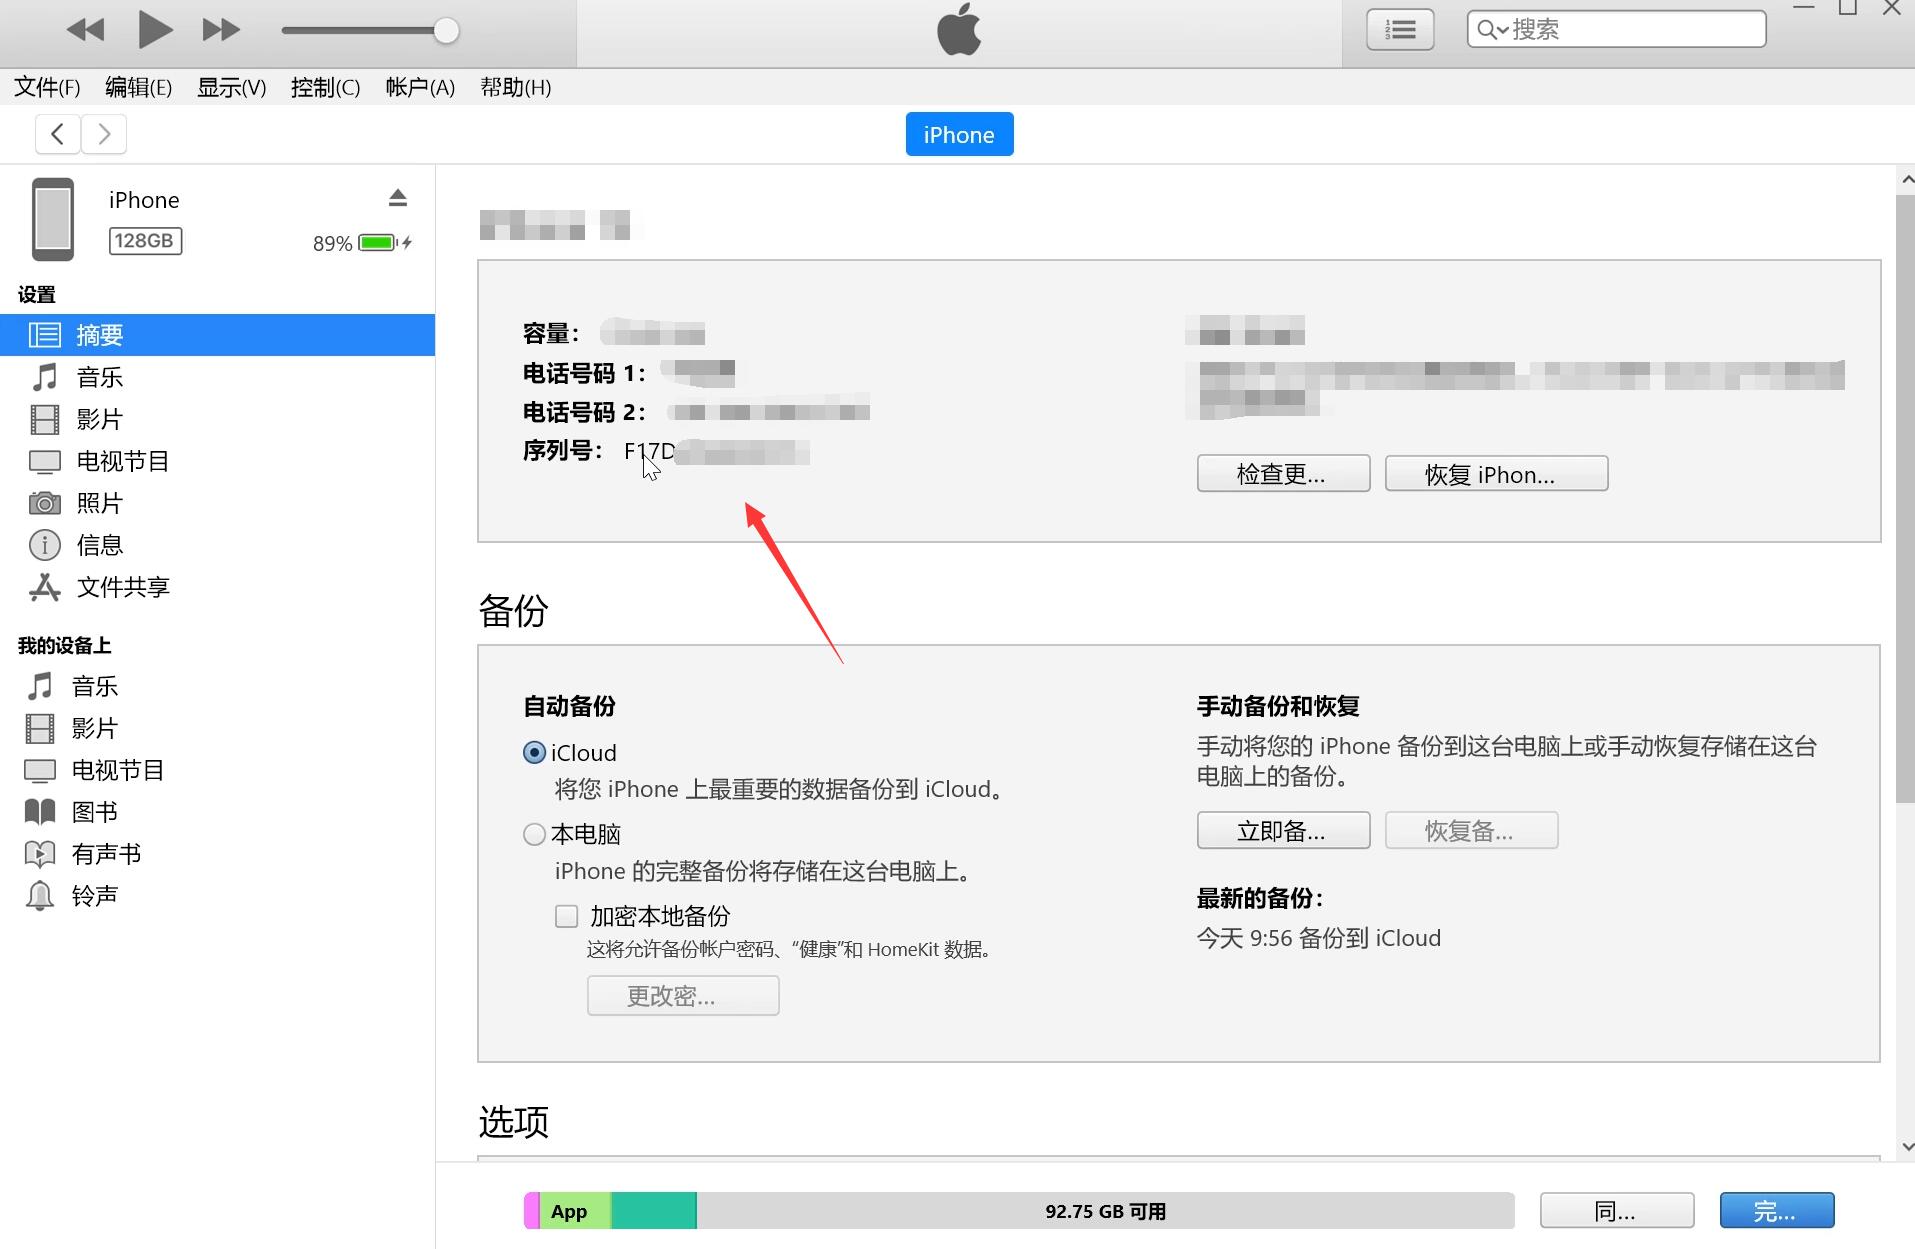Click the 恢复 iPhon... button
This screenshot has height=1249, width=1915.
coord(1496,474)
